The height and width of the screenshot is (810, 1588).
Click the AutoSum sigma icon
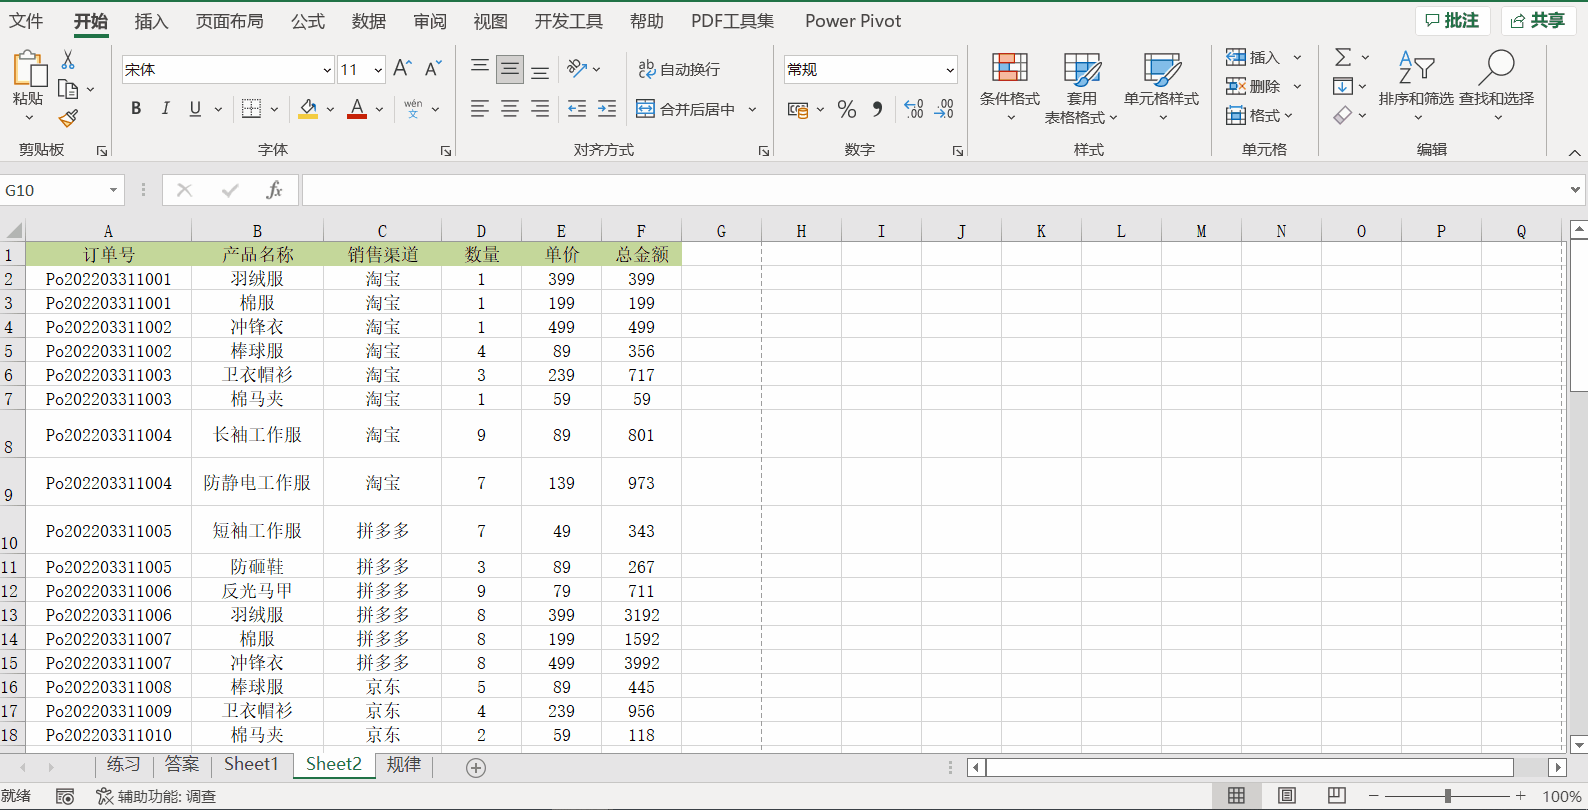pos(1343,57)
